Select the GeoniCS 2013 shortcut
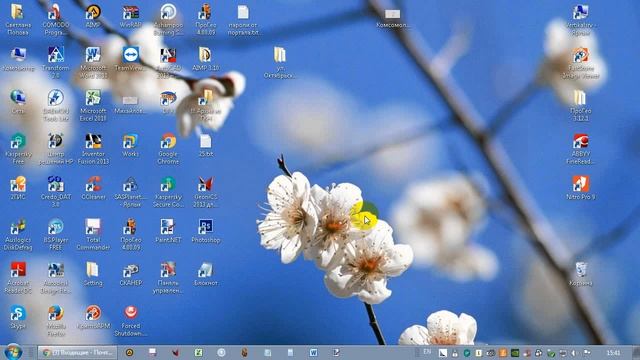This screenshot has width=640, height=360. pyautogui.click(x=206, y=192)
